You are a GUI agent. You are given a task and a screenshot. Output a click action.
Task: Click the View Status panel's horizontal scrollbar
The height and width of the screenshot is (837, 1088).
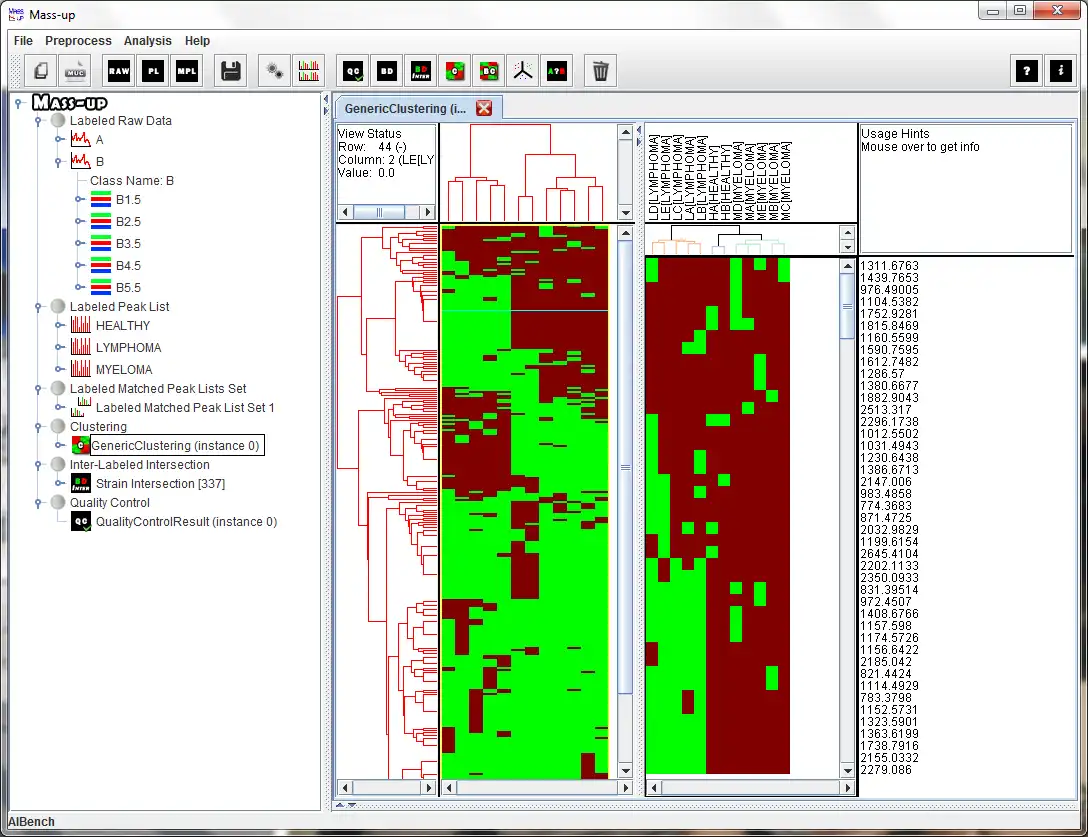(386, 212)
